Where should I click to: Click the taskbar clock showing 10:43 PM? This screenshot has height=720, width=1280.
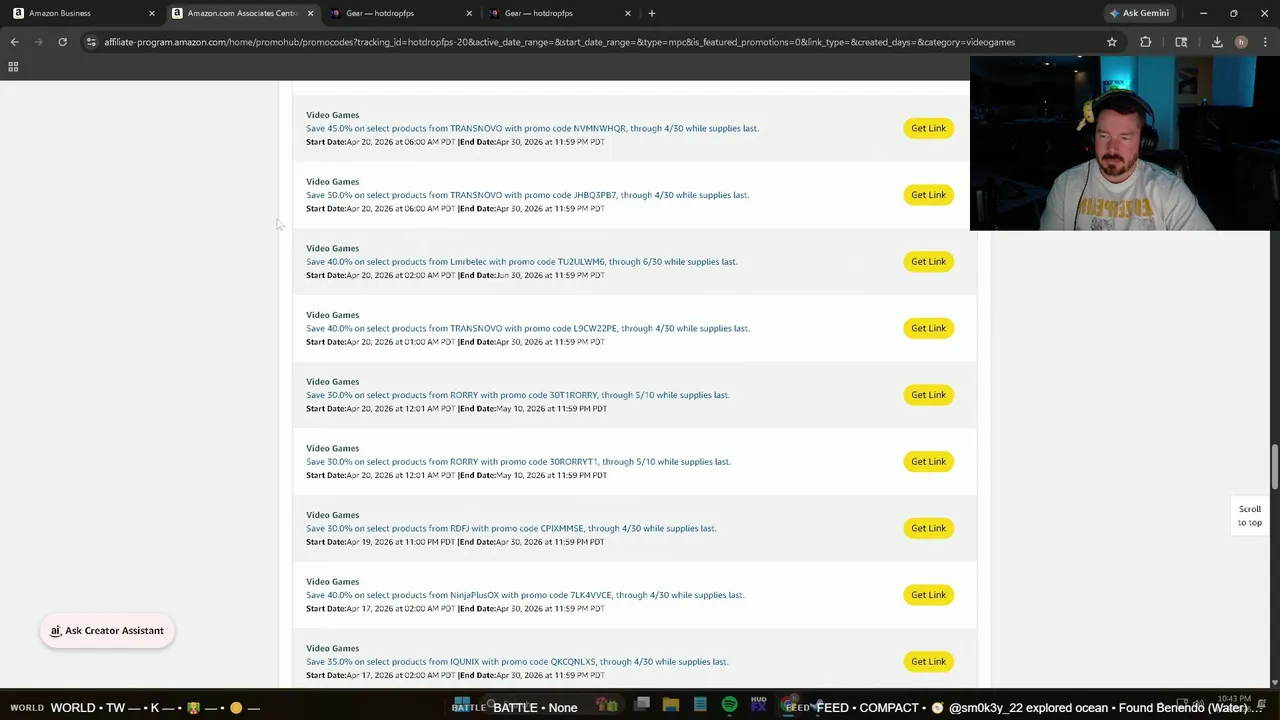(x=1235, y=698)
